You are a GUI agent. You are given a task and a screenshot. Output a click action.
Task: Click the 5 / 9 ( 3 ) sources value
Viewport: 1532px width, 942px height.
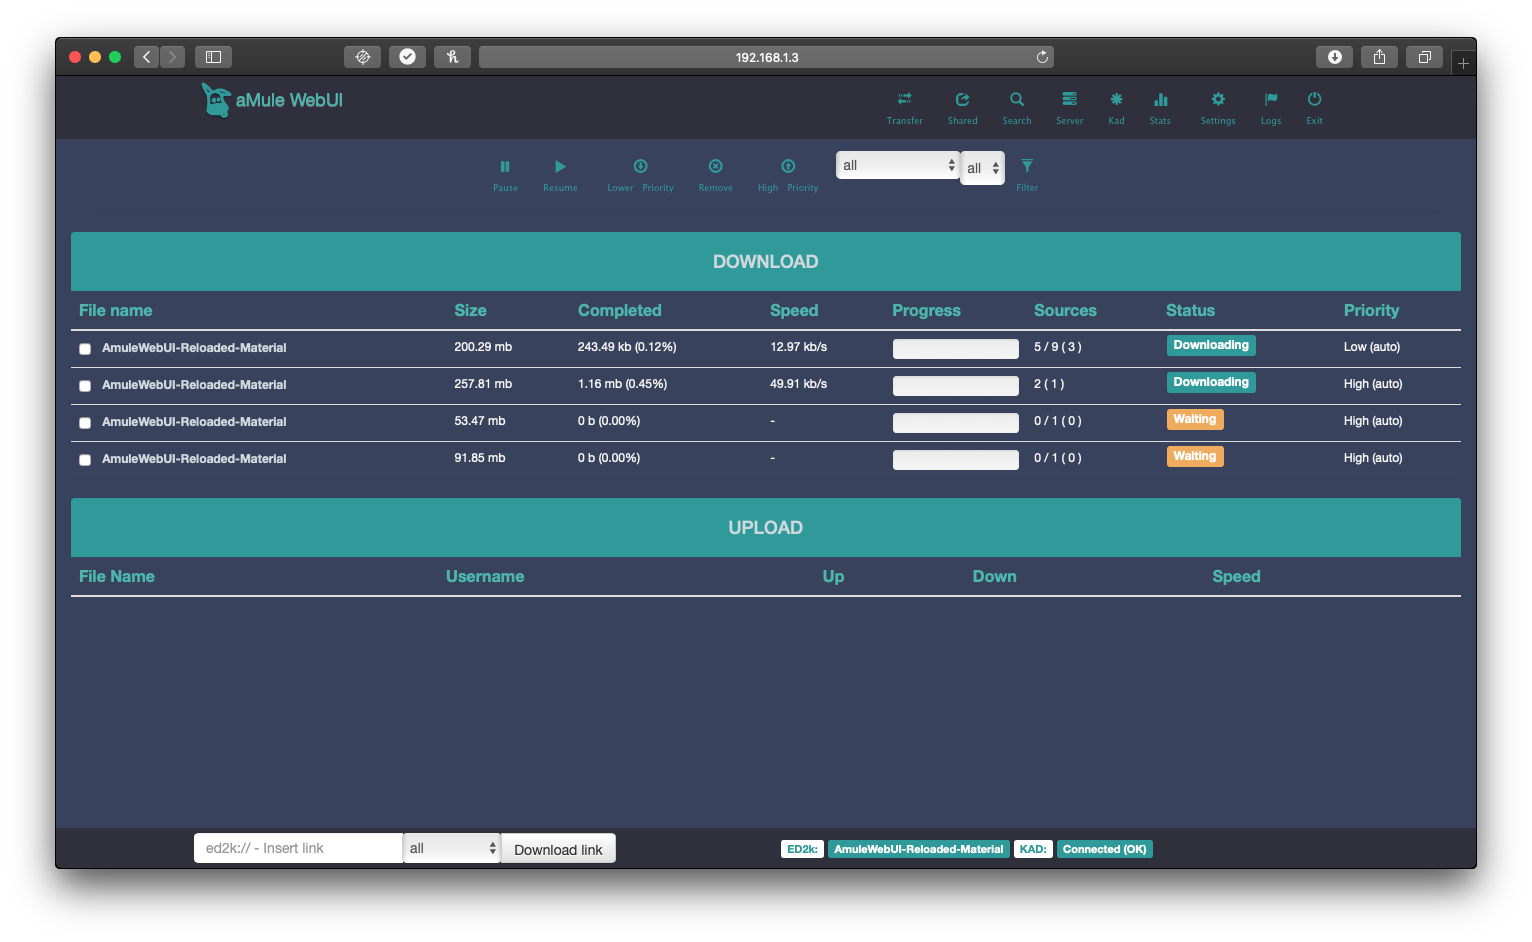pos(1058,347)
